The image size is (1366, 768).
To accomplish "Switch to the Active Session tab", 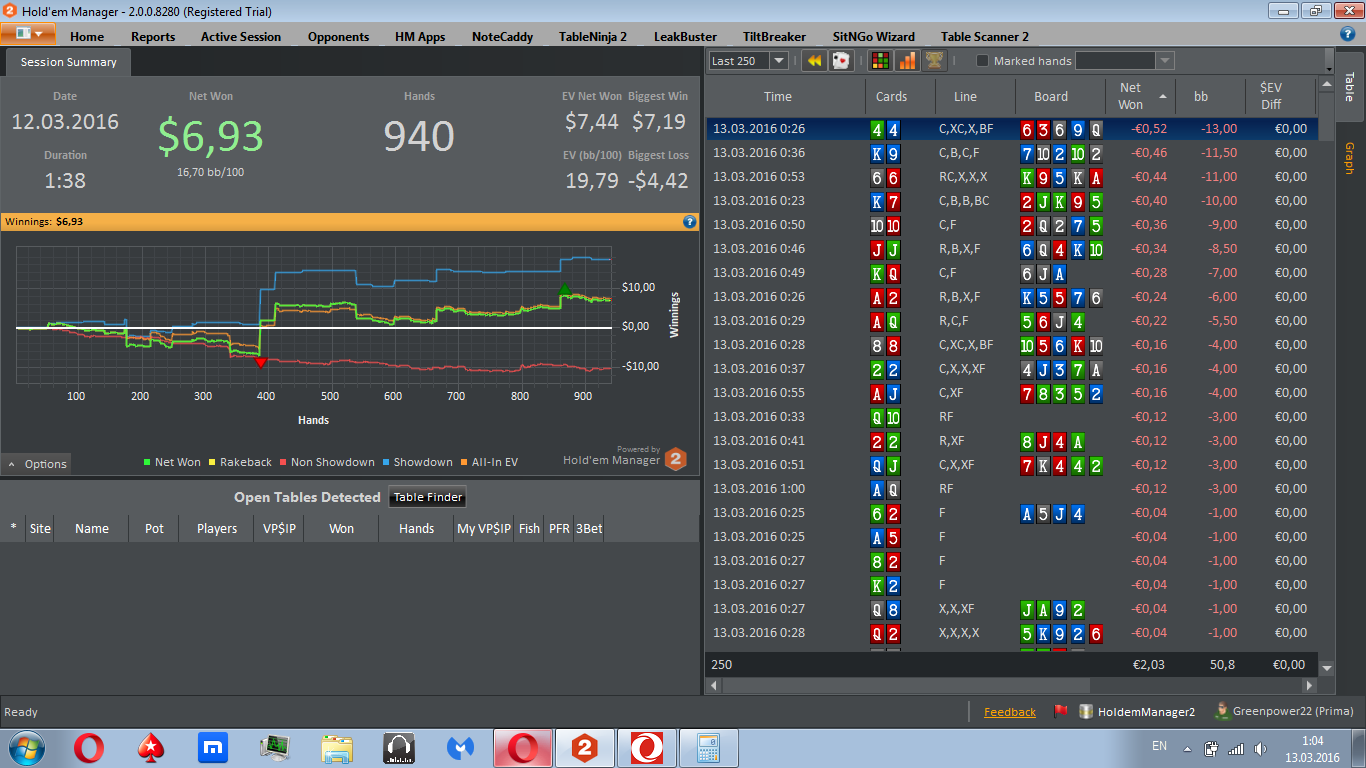I will click(x=241, y=37).
